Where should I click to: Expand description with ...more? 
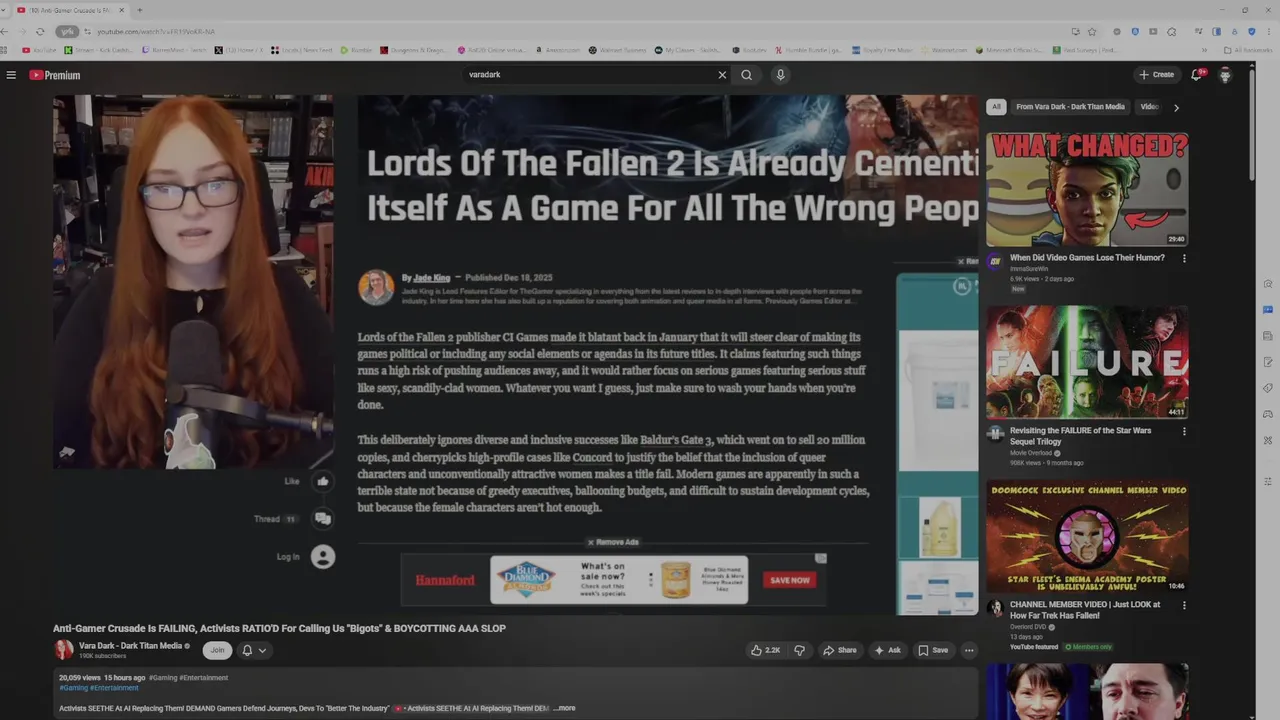click(565, 708)
